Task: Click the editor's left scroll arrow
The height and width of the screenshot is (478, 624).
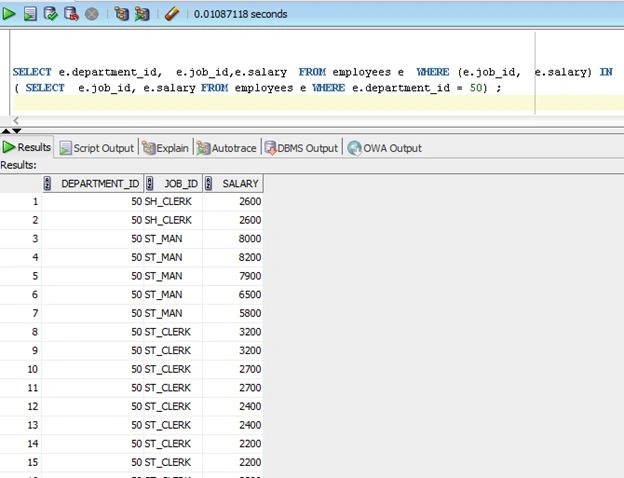Action: pyautogui.click(x=16, y=120)
